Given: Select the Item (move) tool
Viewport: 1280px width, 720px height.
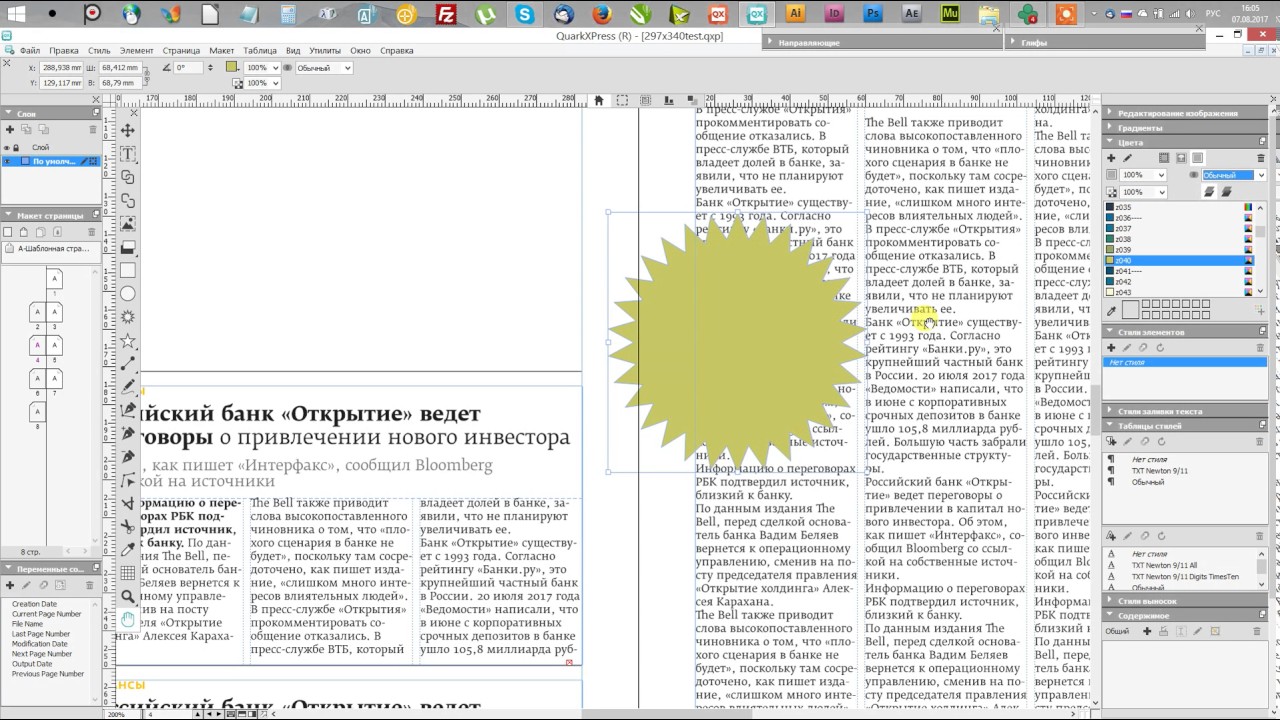Looking at the screenshot, I should (128, 131).
